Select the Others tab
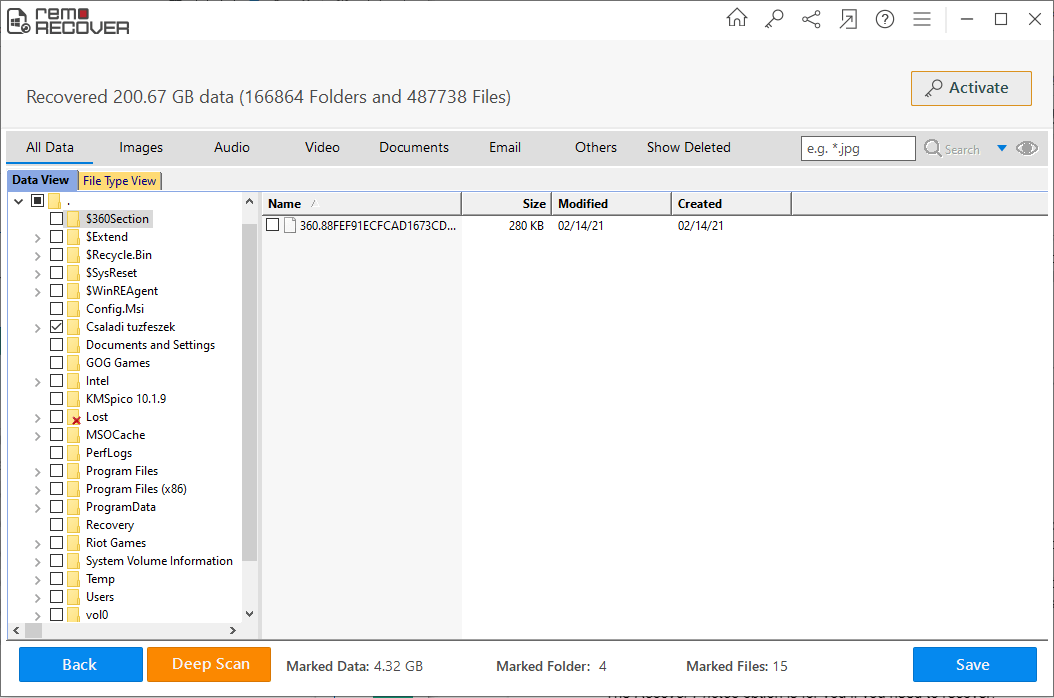 tap(596, 147)
